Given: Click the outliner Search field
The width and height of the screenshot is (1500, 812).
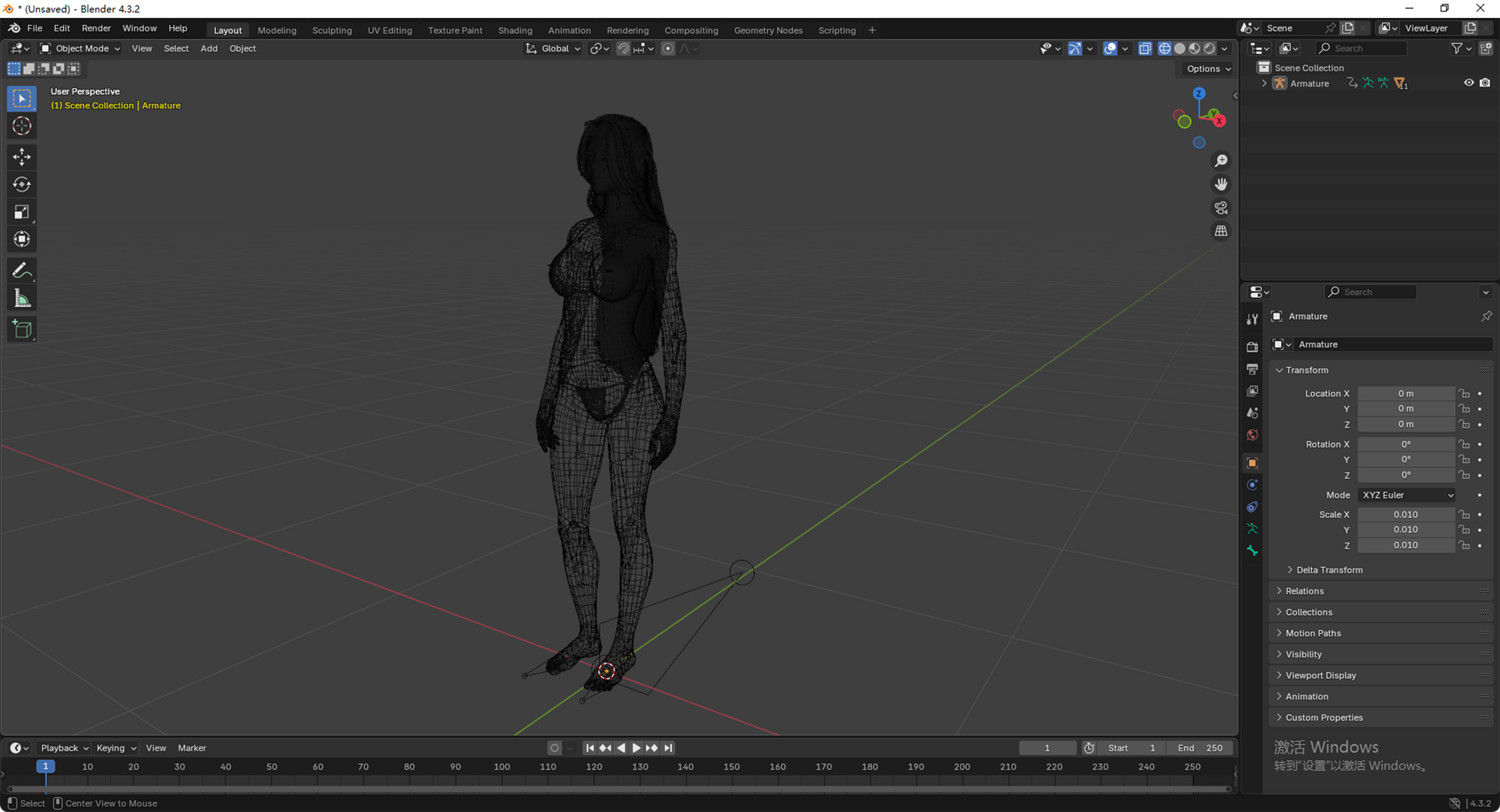Looking at the screenshot, I should 1362,48.
